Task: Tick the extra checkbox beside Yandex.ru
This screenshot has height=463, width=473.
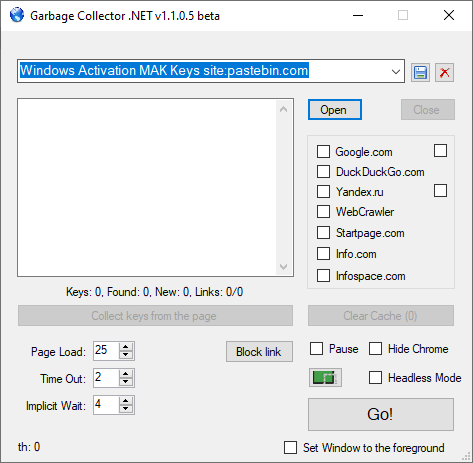Action: pos(440,191)
